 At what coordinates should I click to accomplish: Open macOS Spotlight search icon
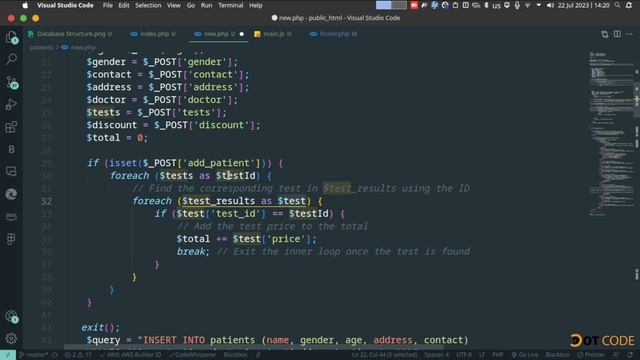pos(617,5)
